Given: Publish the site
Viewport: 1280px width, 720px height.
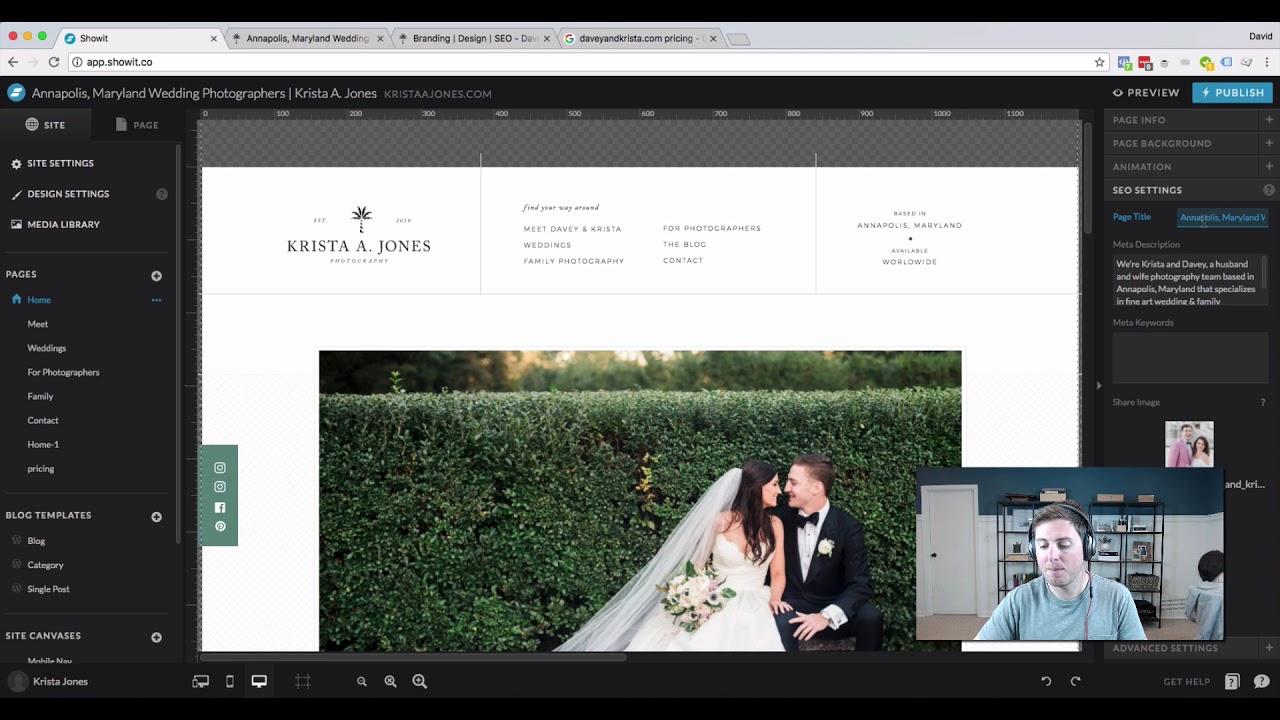Looking at the screenshot, I should tap(1232, 93).
